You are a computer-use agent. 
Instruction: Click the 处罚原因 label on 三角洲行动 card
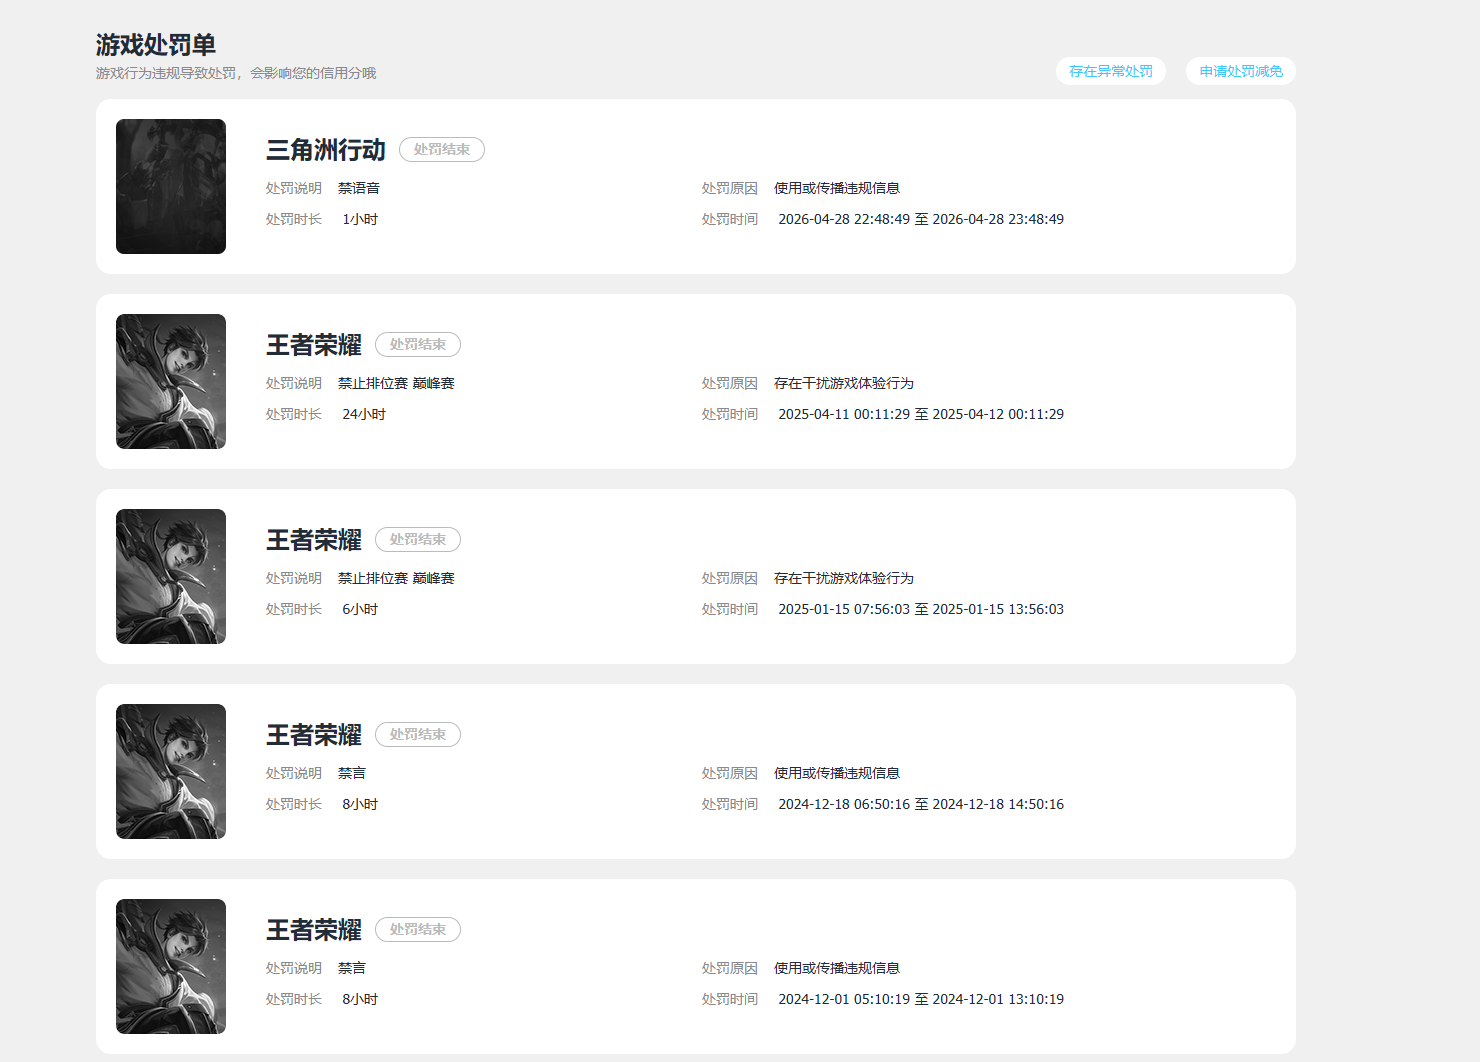tap(730, 188)
